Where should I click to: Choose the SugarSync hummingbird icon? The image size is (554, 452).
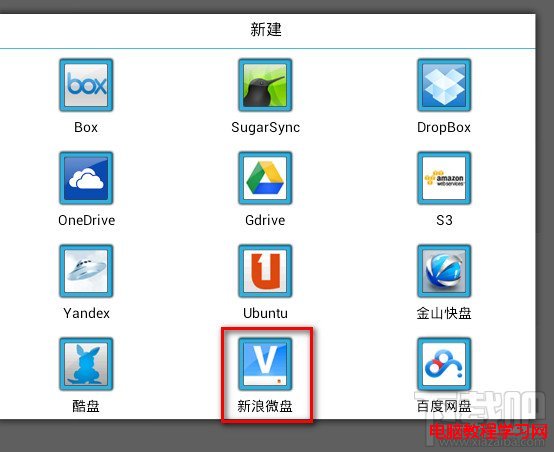click(x=265, y=85)
